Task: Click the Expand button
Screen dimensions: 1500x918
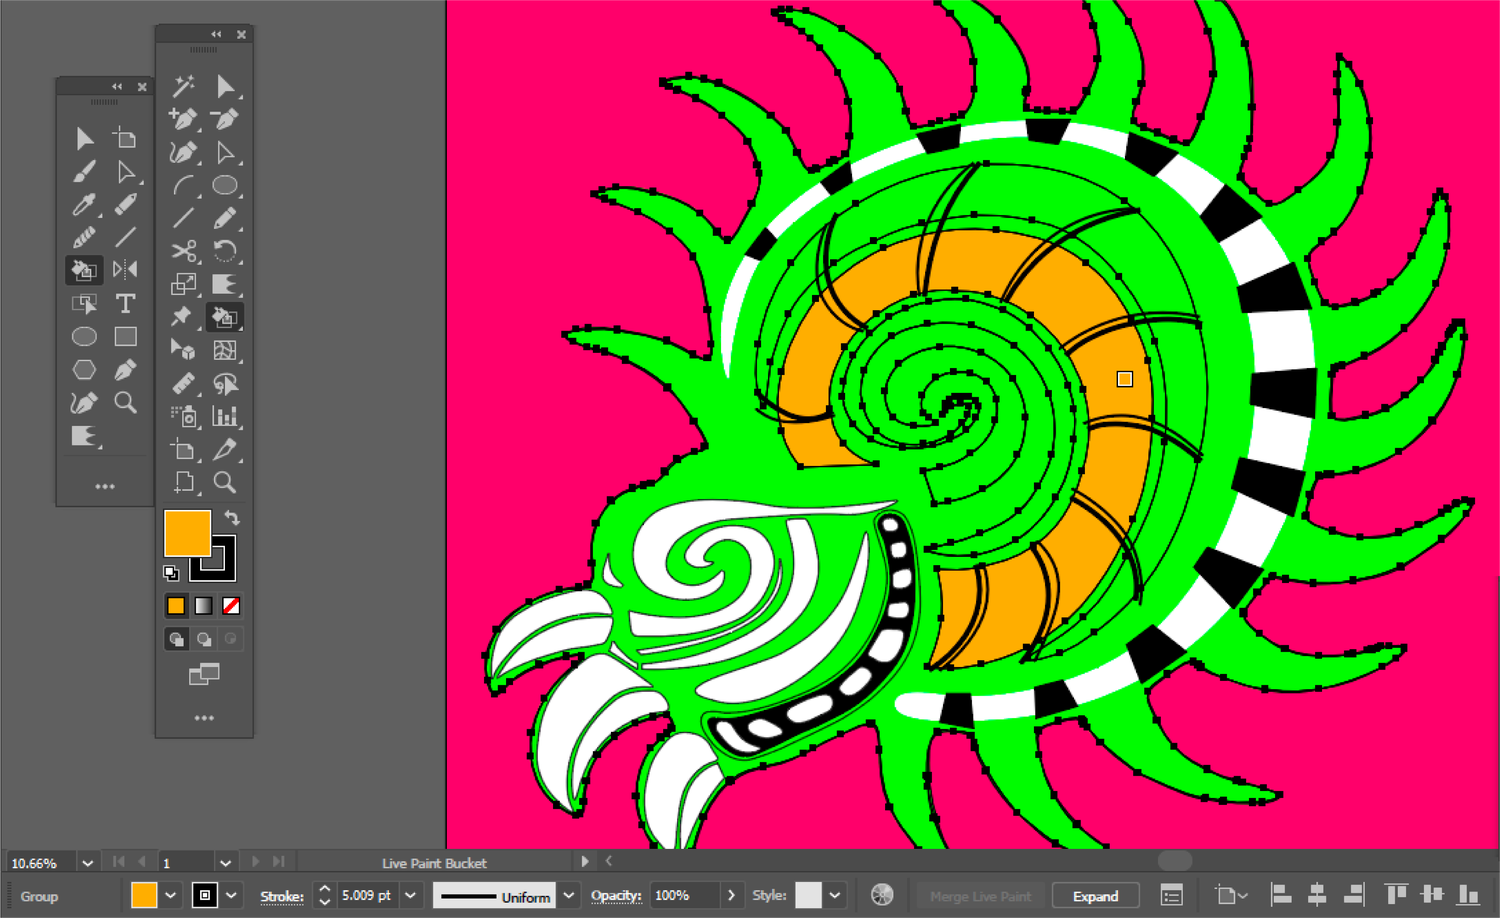Action: click(x=1095, y=895)
